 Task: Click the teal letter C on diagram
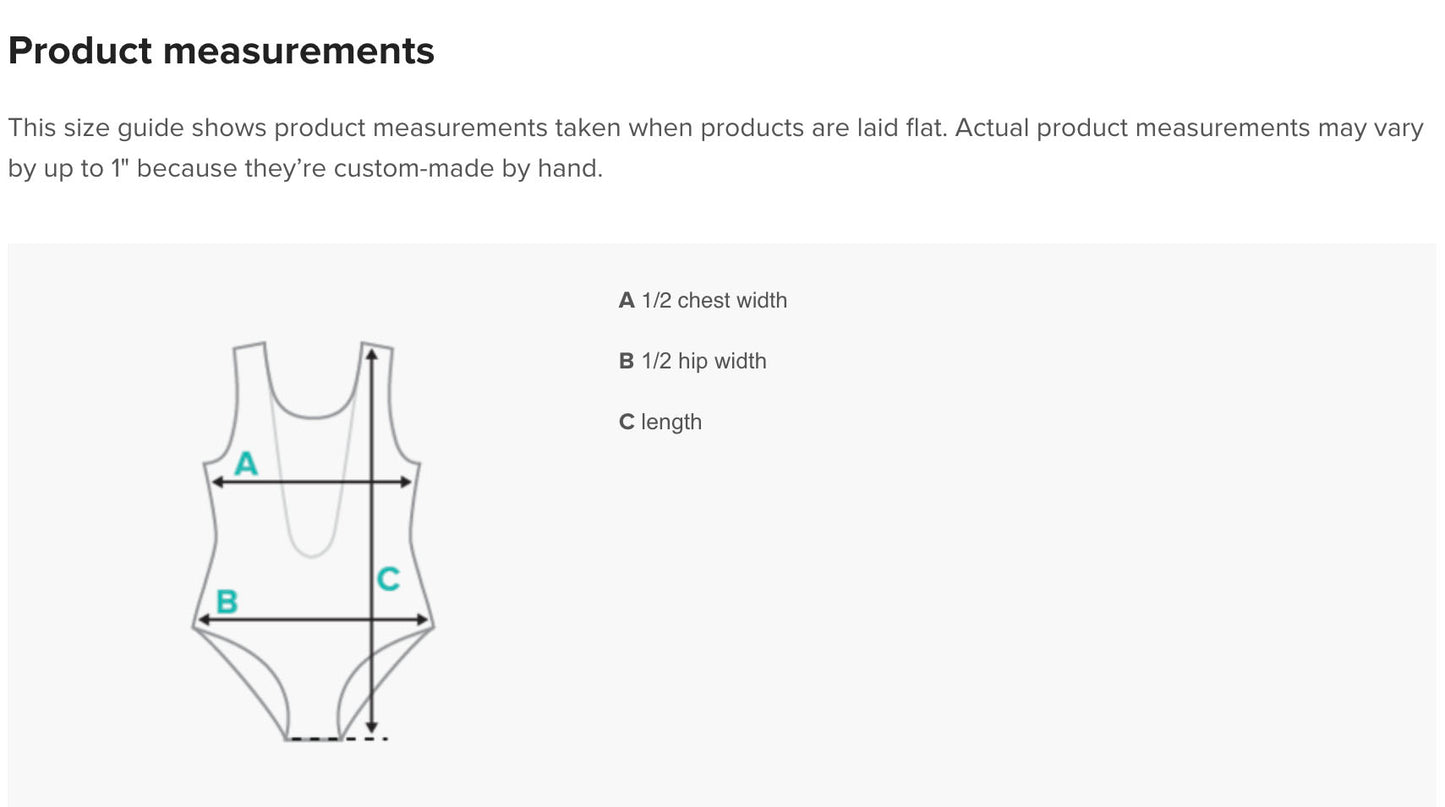click(388, 578)
